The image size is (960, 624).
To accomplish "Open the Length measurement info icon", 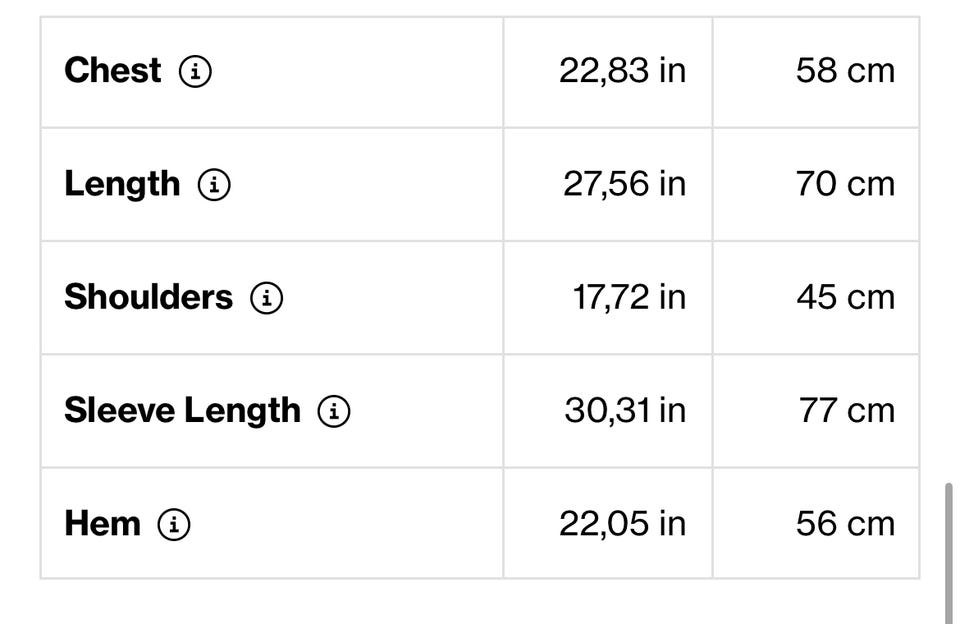I will (214, 184).
